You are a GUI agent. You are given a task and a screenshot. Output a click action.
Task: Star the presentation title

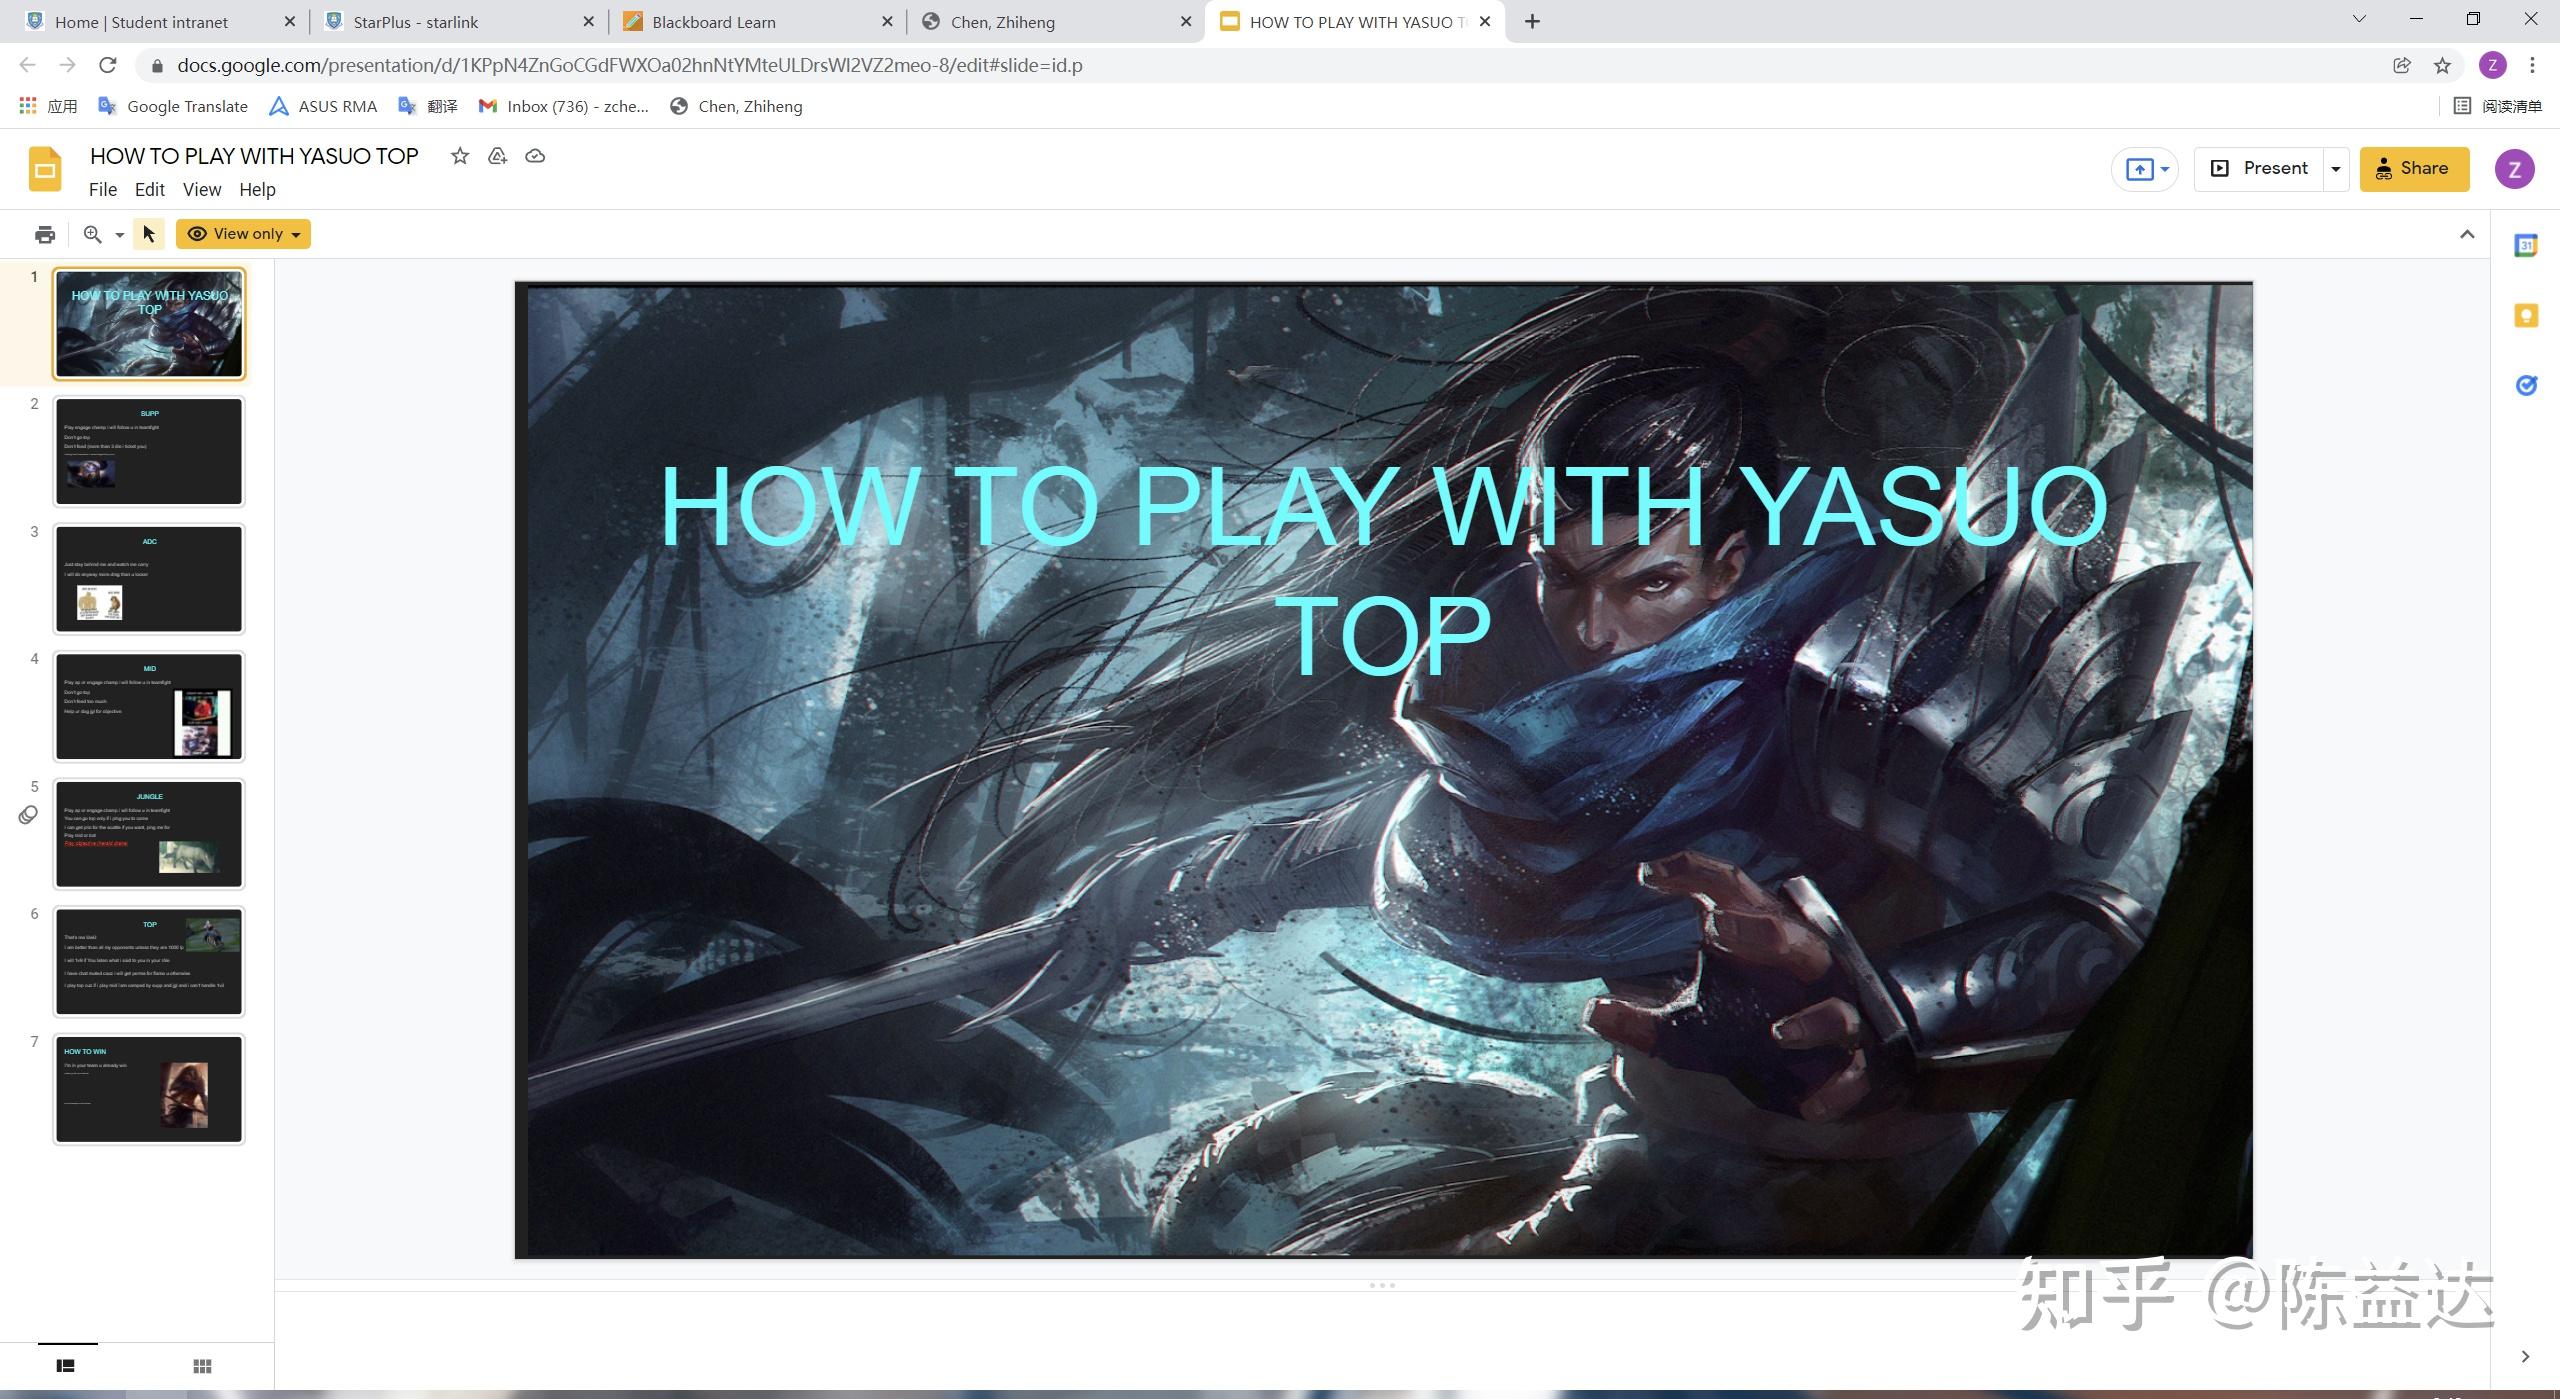(459, 156)
